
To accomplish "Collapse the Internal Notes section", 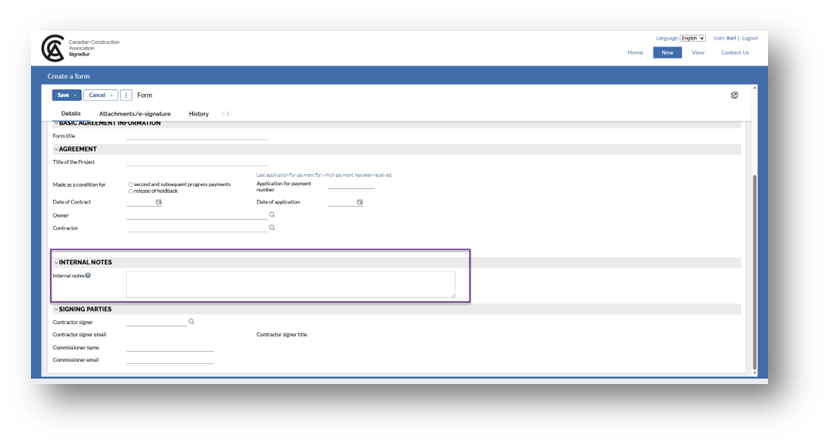I will pyautogui.click(x=55, y=262).
